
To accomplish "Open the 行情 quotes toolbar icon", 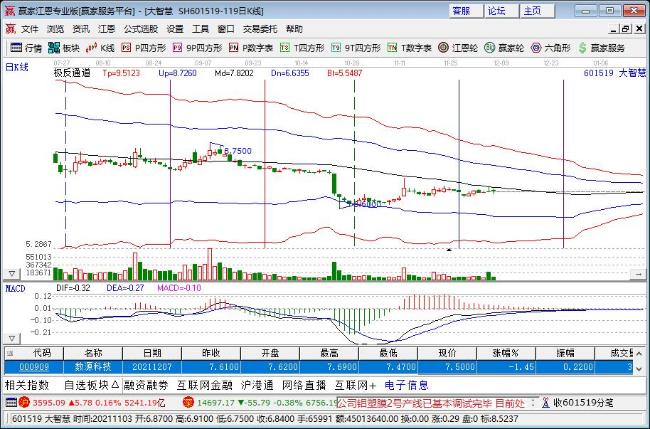I will pyautogui.click(x=26, y=48).
